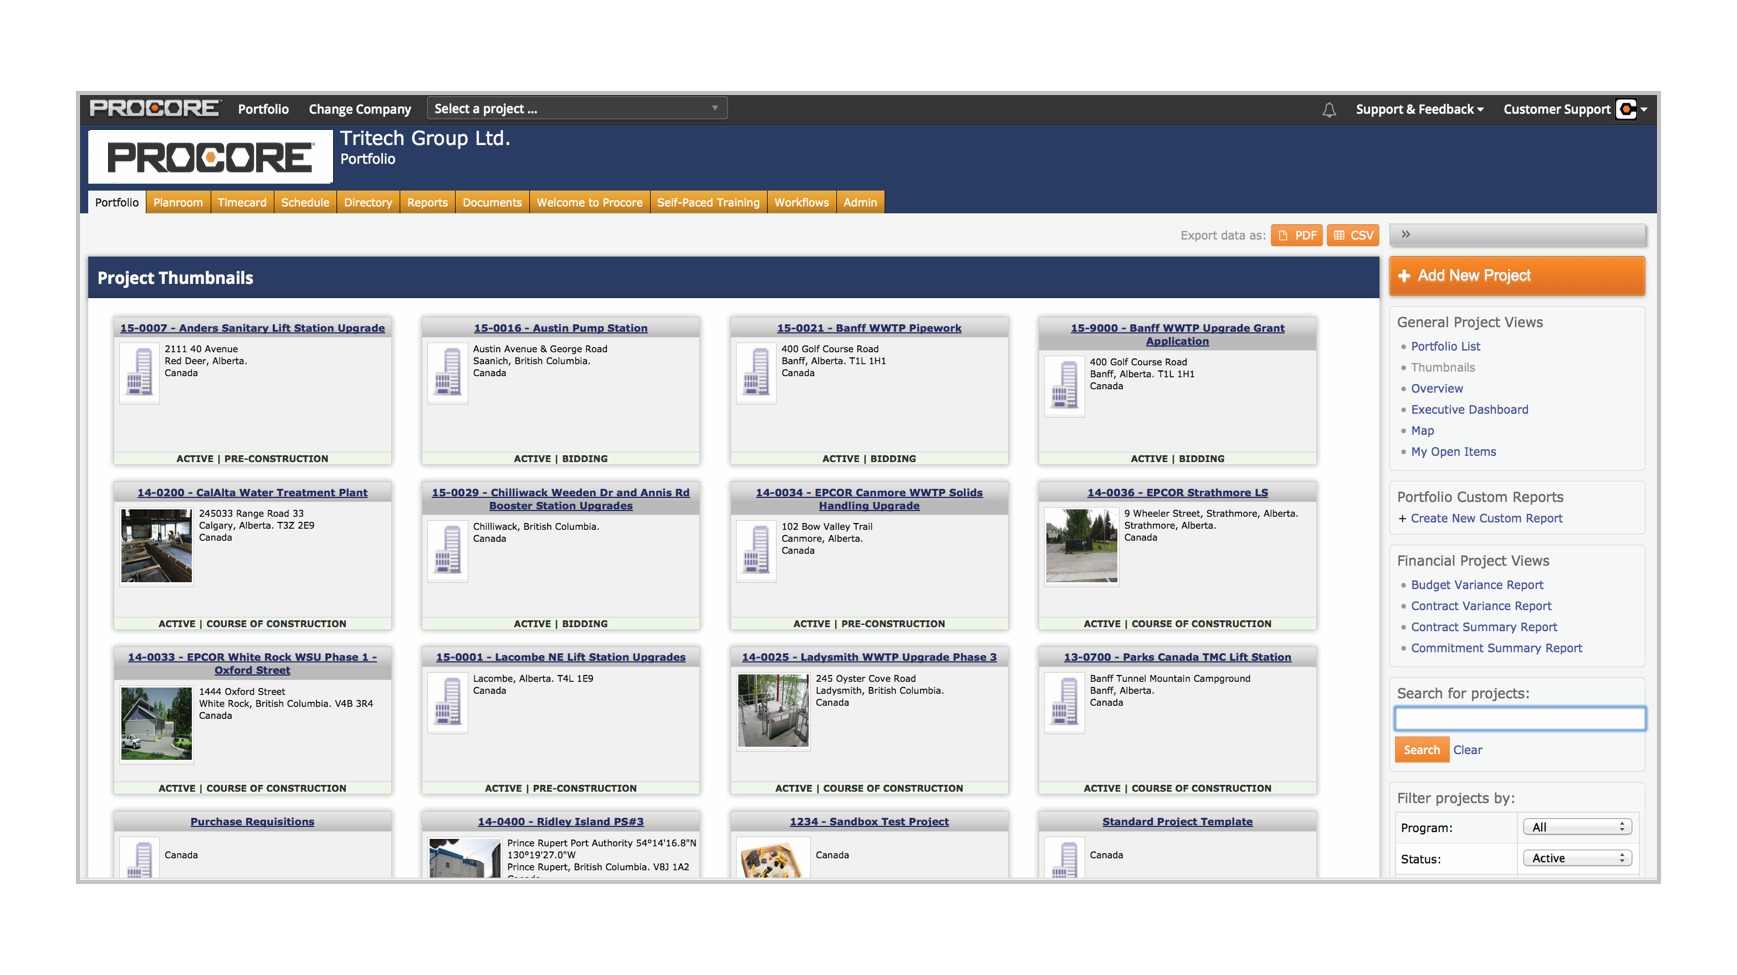Click building icon of Lacombe NE Lift Station
The image size is (1737, 975).
[448, 702]
